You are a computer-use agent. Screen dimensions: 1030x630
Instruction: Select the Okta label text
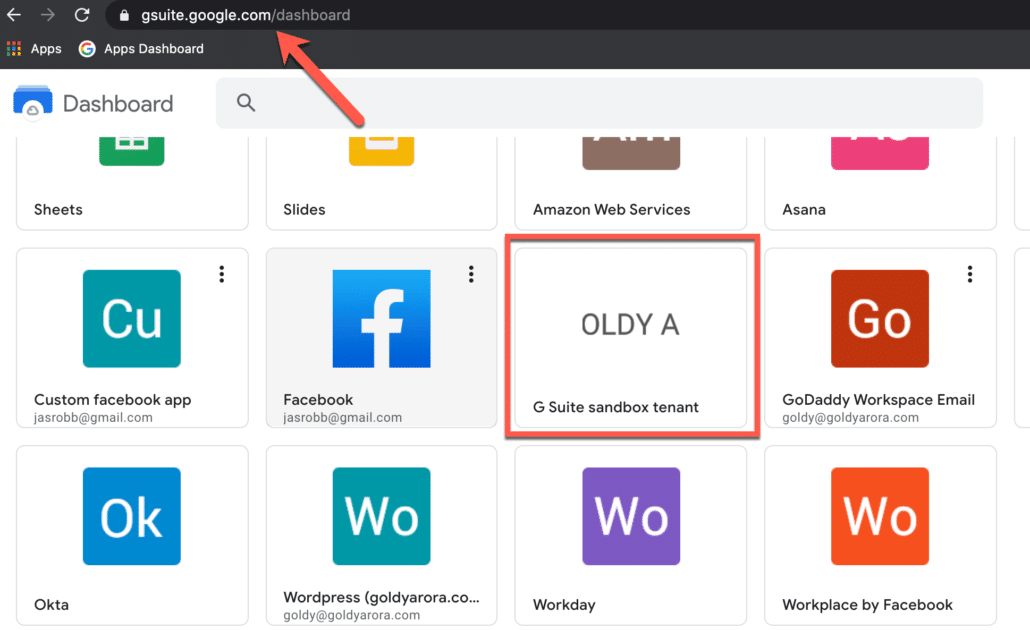[51, 604]
